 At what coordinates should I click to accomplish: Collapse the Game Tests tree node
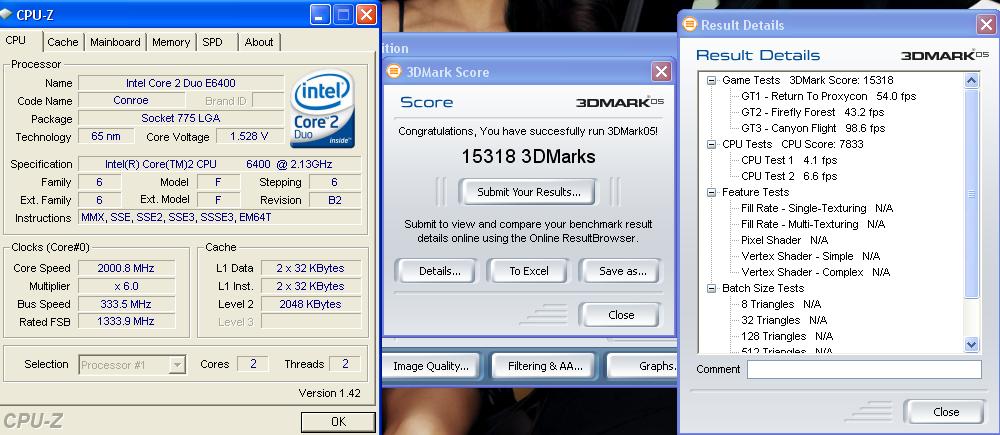click(x=711, y=80)
